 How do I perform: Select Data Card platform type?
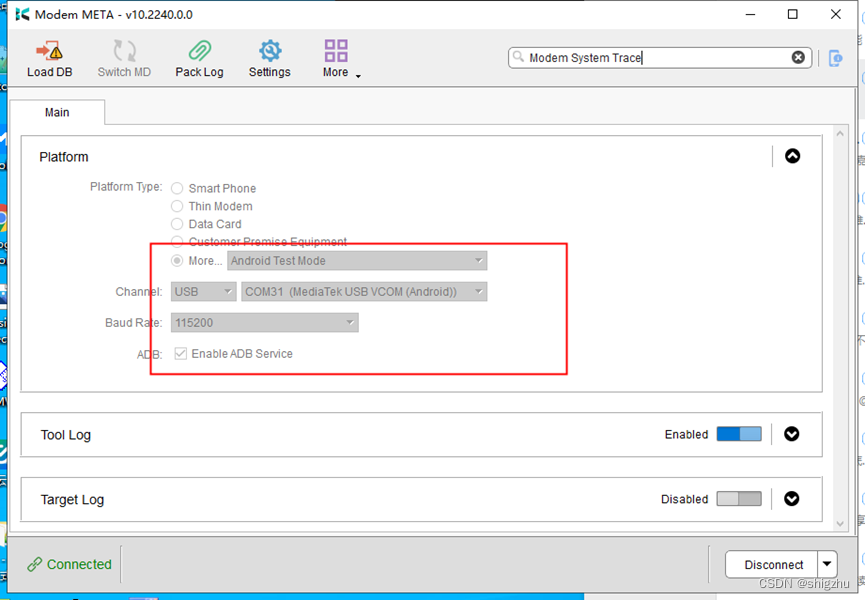177,224
